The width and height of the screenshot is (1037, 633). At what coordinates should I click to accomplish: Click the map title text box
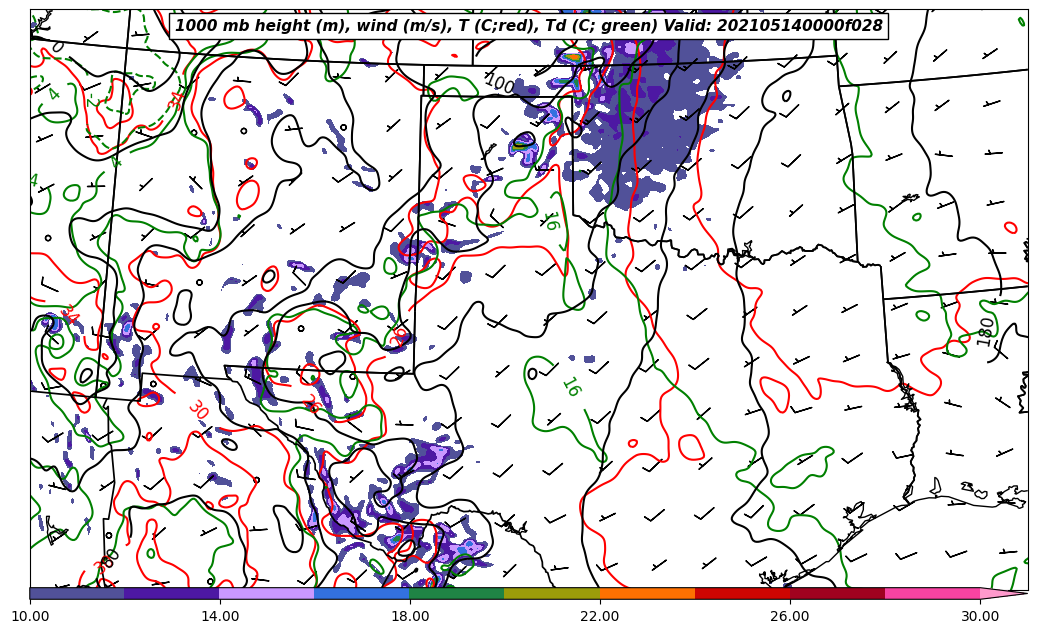pyautogui.click(x=528, y=25)
